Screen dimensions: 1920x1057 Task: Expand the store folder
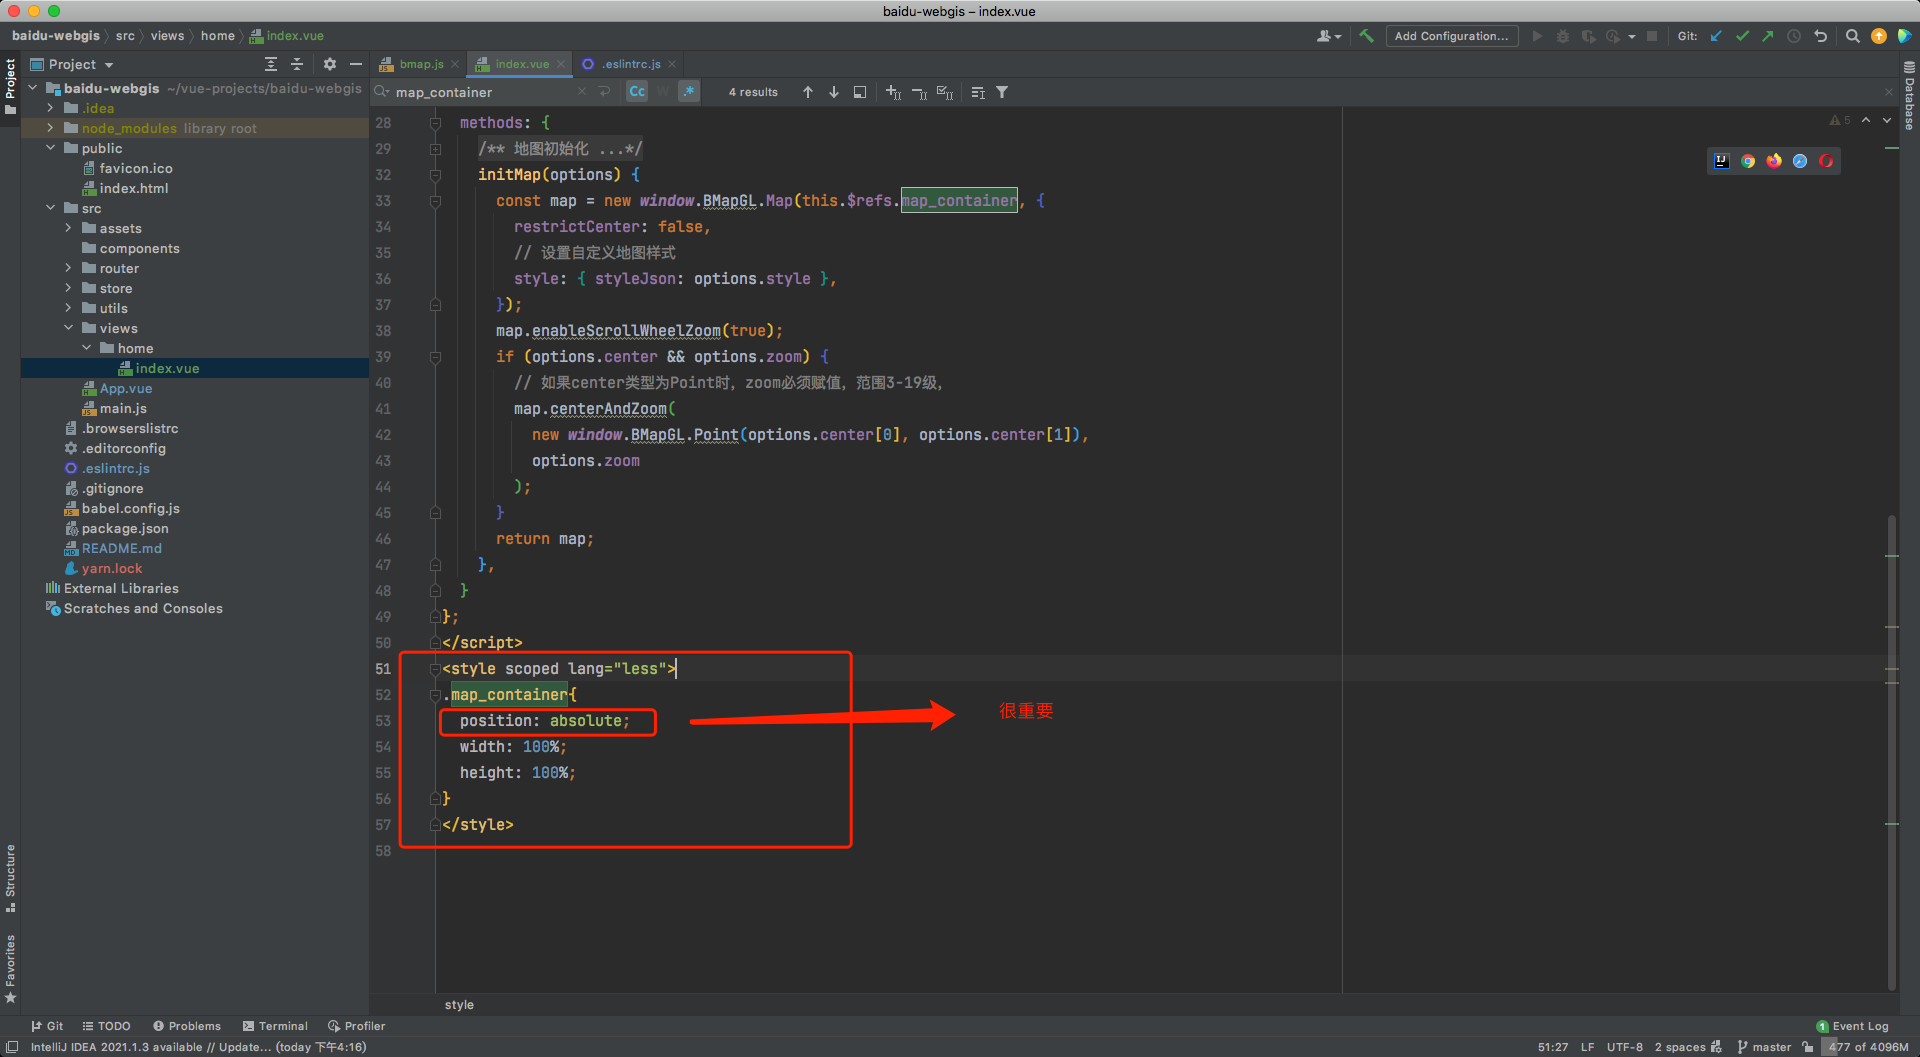pos(68,288)
